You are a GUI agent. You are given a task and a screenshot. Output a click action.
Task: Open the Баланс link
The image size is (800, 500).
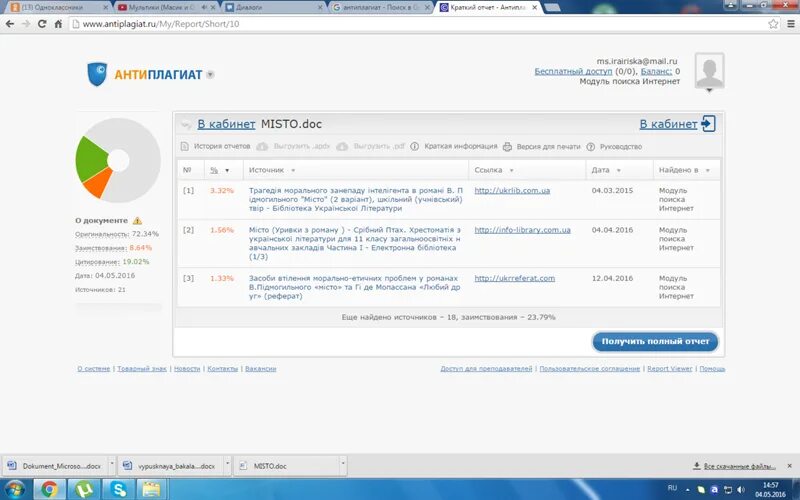tap(656, 71)
